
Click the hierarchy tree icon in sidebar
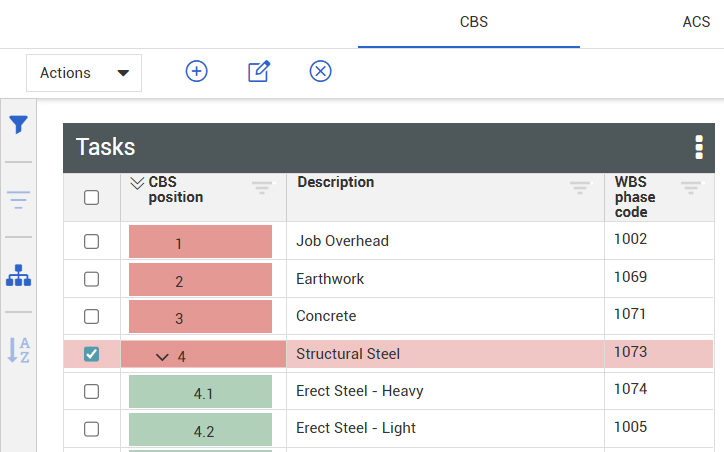(x=18, y=275)
